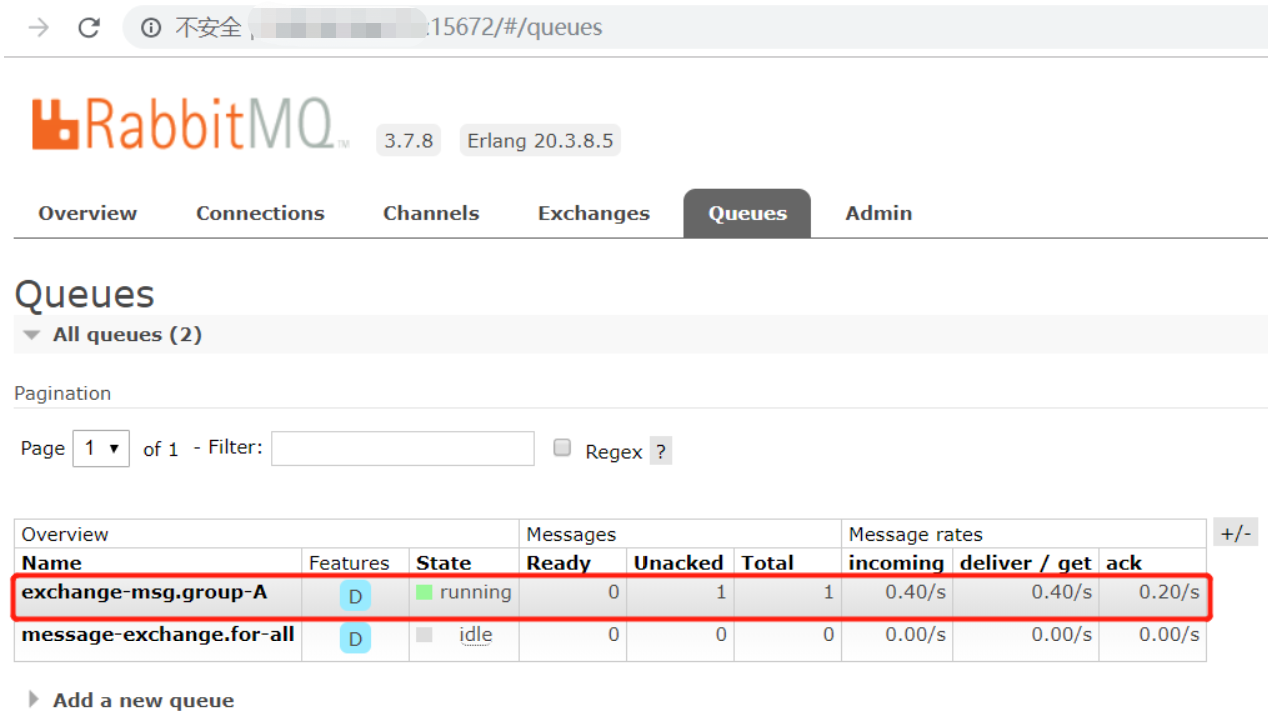Click the browser refresh icon
The height and width of the screenshot is (714, 1269).
(x=88, y=27)
